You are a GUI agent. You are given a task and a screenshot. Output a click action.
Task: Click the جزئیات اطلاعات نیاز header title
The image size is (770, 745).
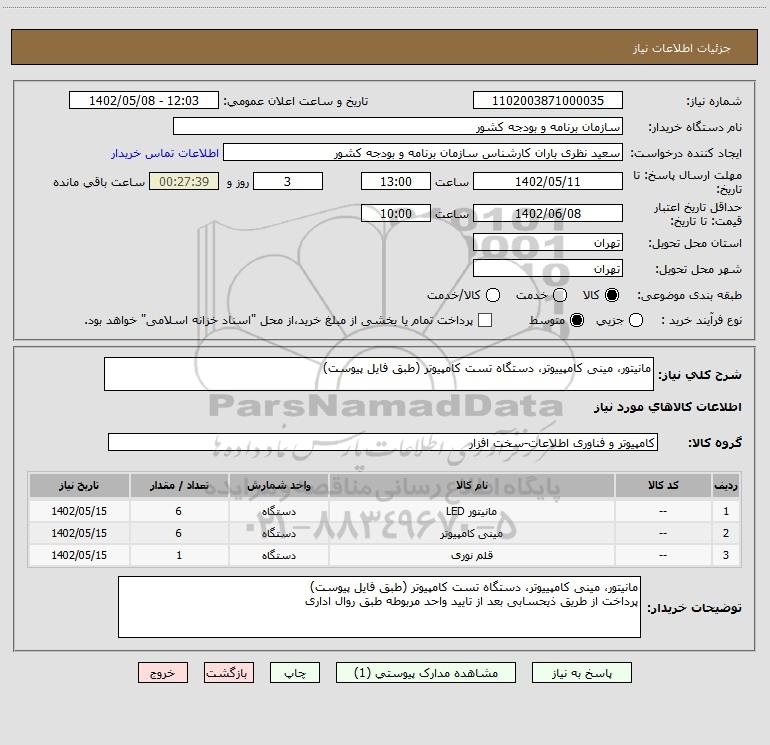pyautogui.click(x=682, y=48)
